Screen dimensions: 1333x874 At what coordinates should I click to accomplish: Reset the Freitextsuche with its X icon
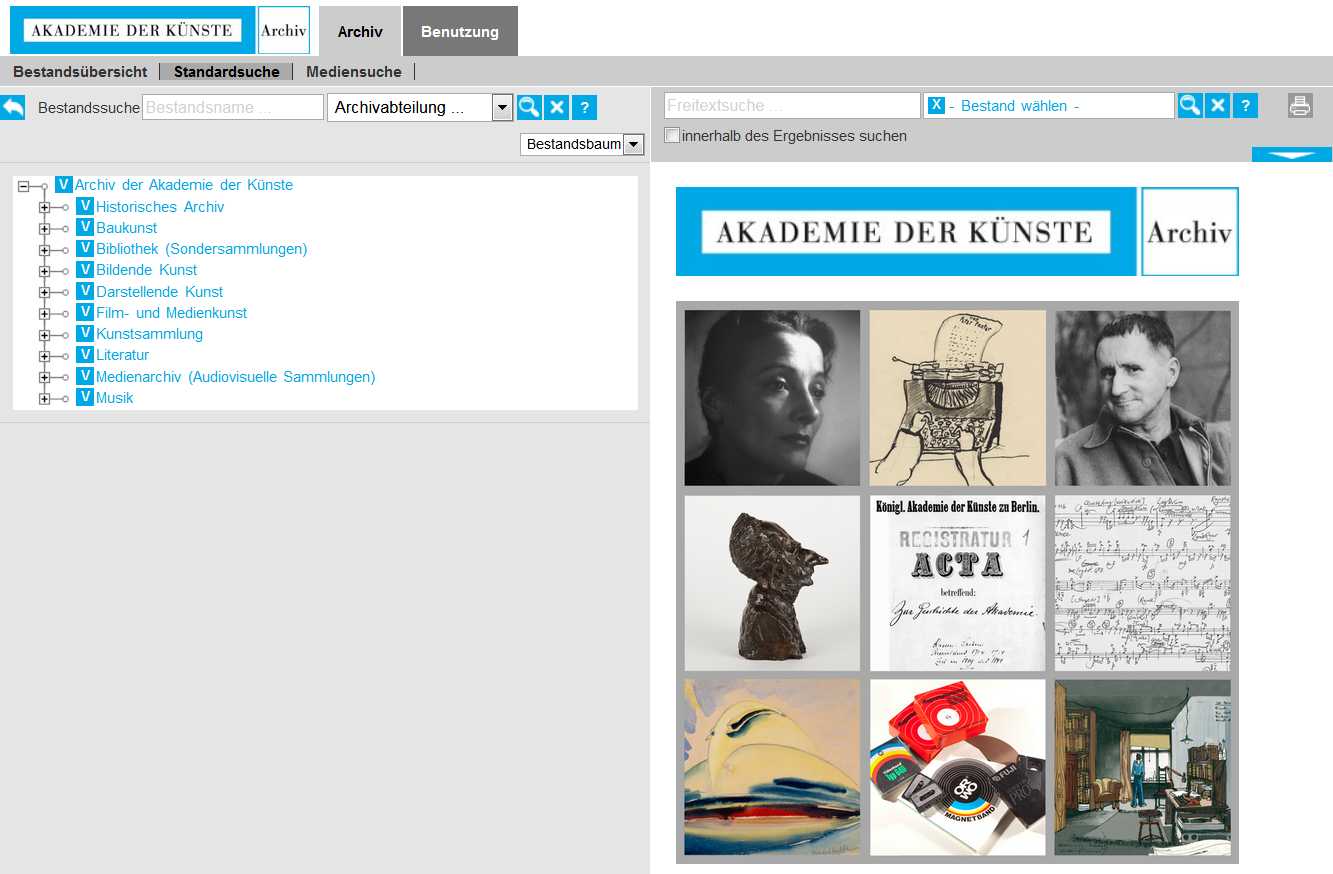tap(1217, 105)
